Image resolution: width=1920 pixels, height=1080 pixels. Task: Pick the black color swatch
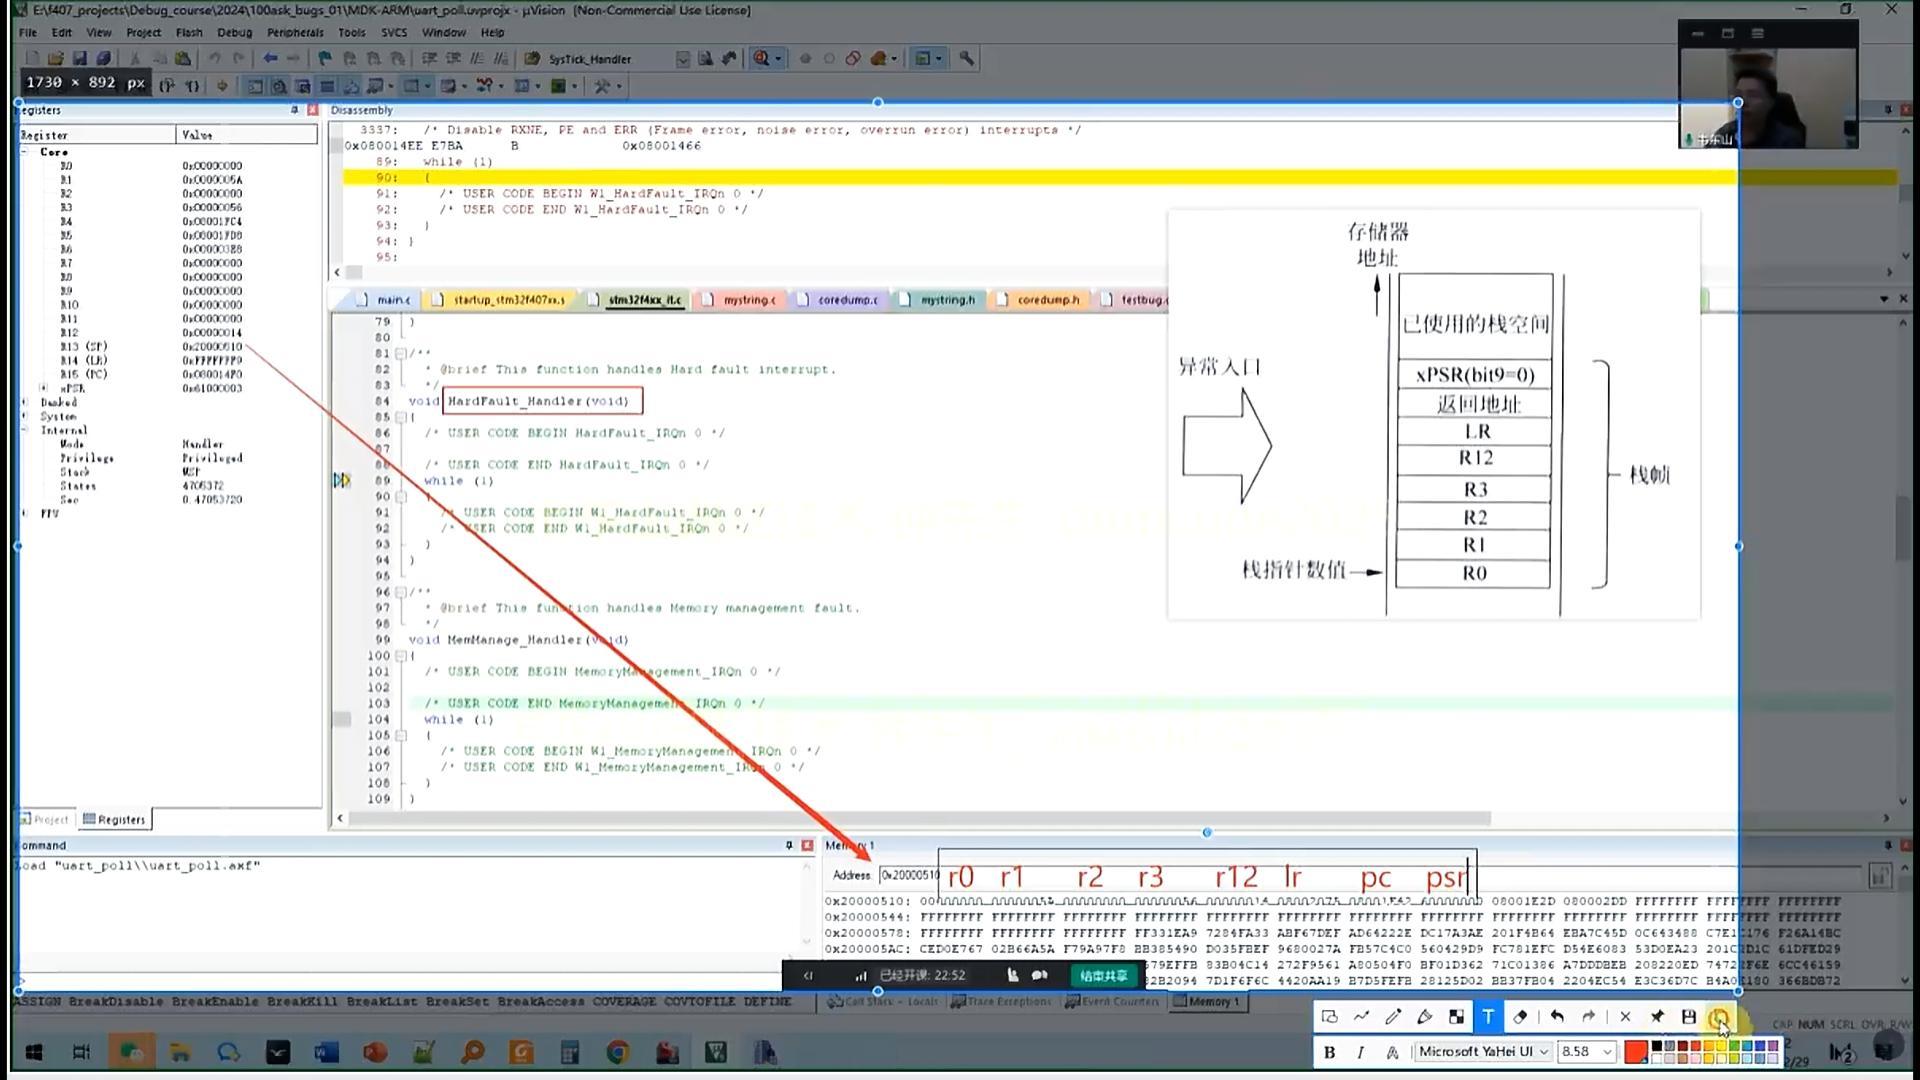point(1657,1046)
